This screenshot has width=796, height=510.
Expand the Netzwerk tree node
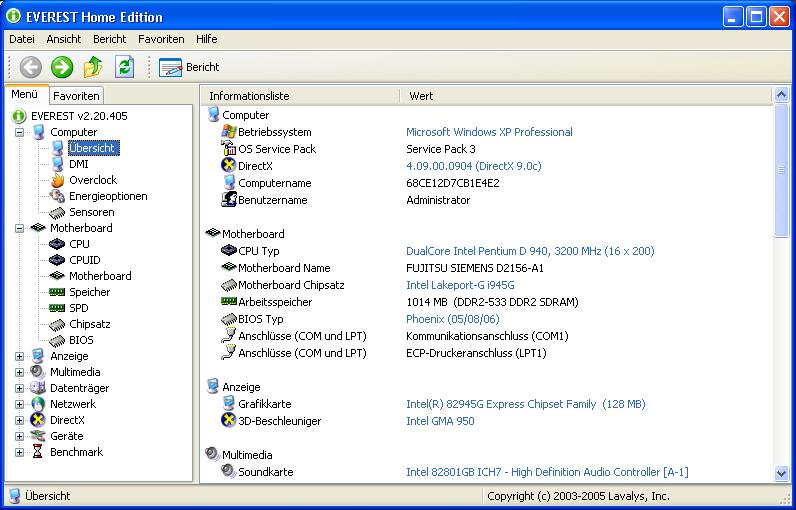tap(19, 404)
